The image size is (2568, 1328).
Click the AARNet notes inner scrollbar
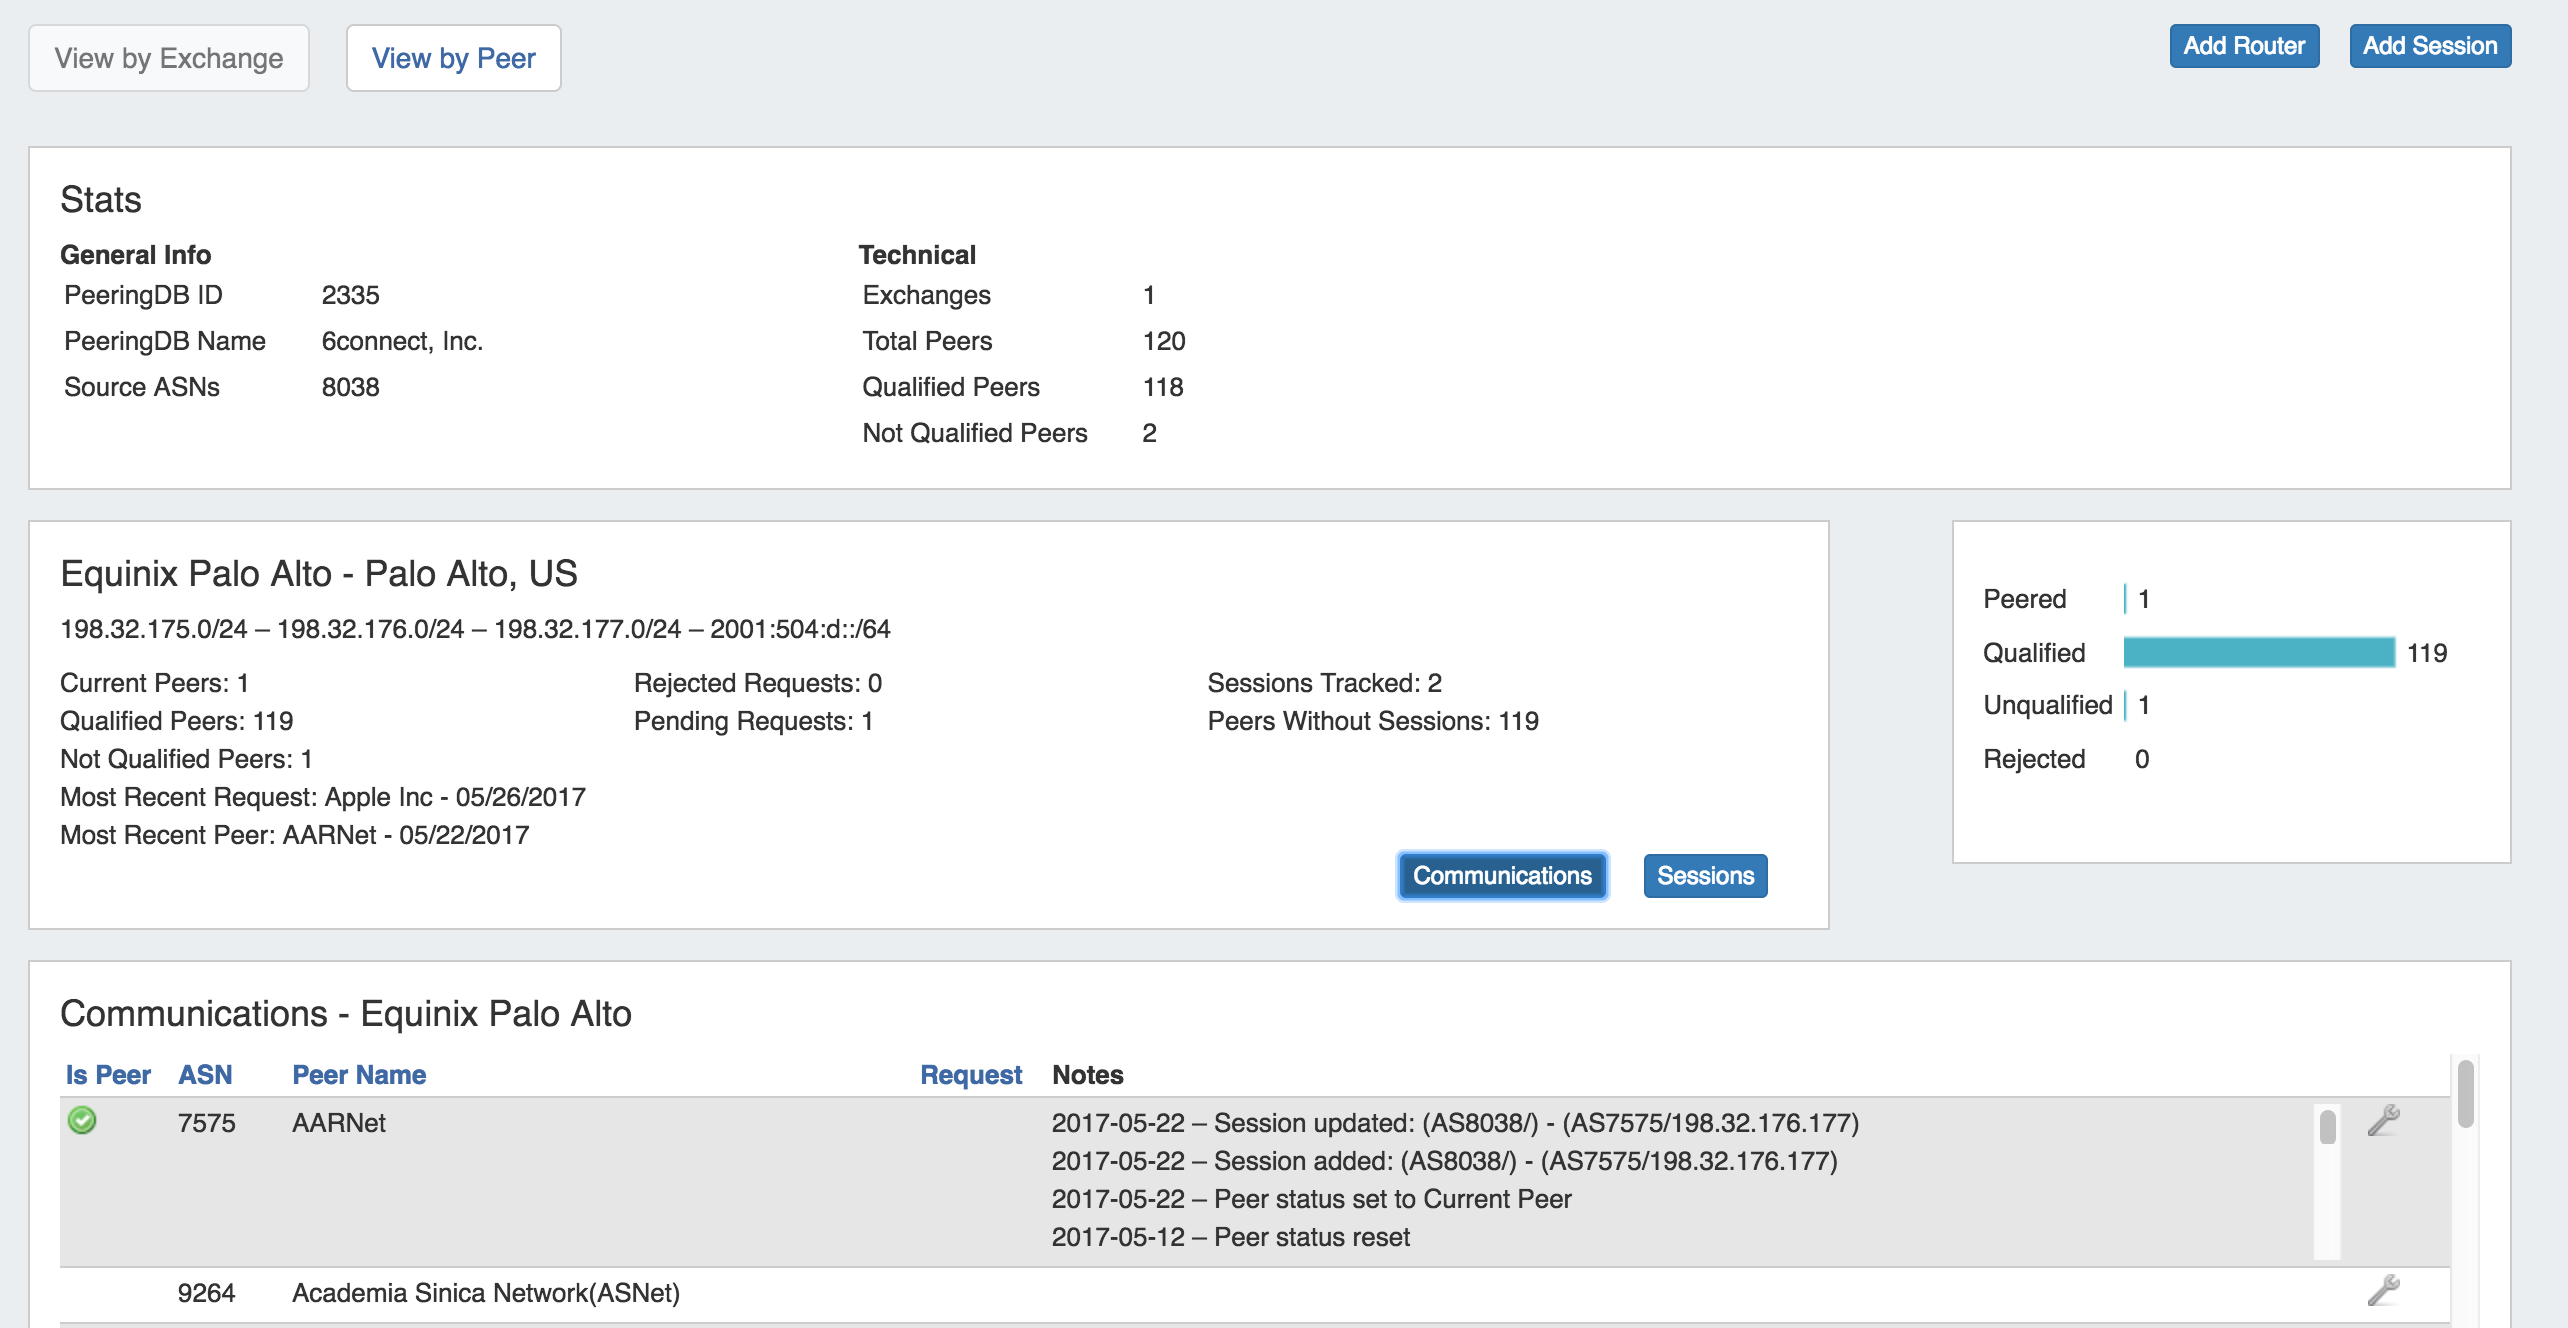coord(2327,1128)
